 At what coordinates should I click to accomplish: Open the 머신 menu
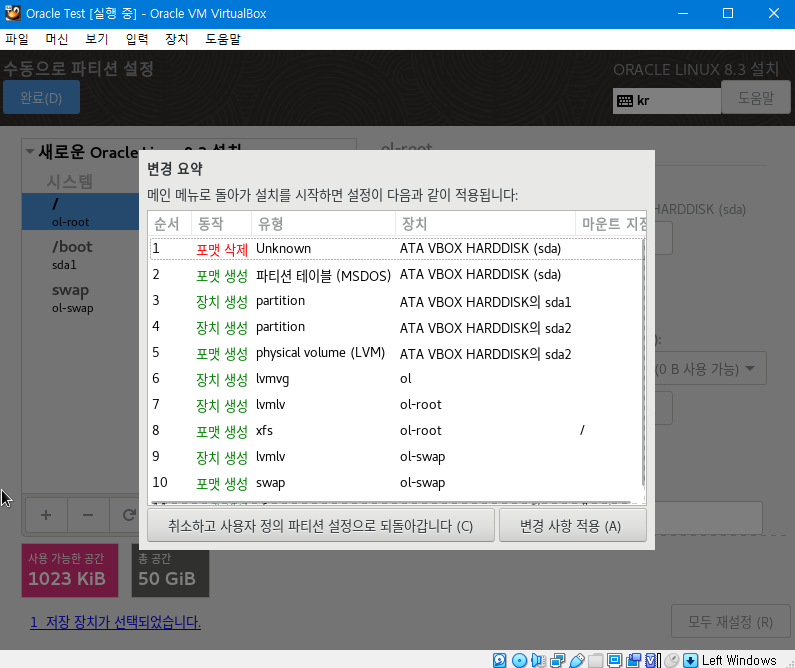point(56,39)
